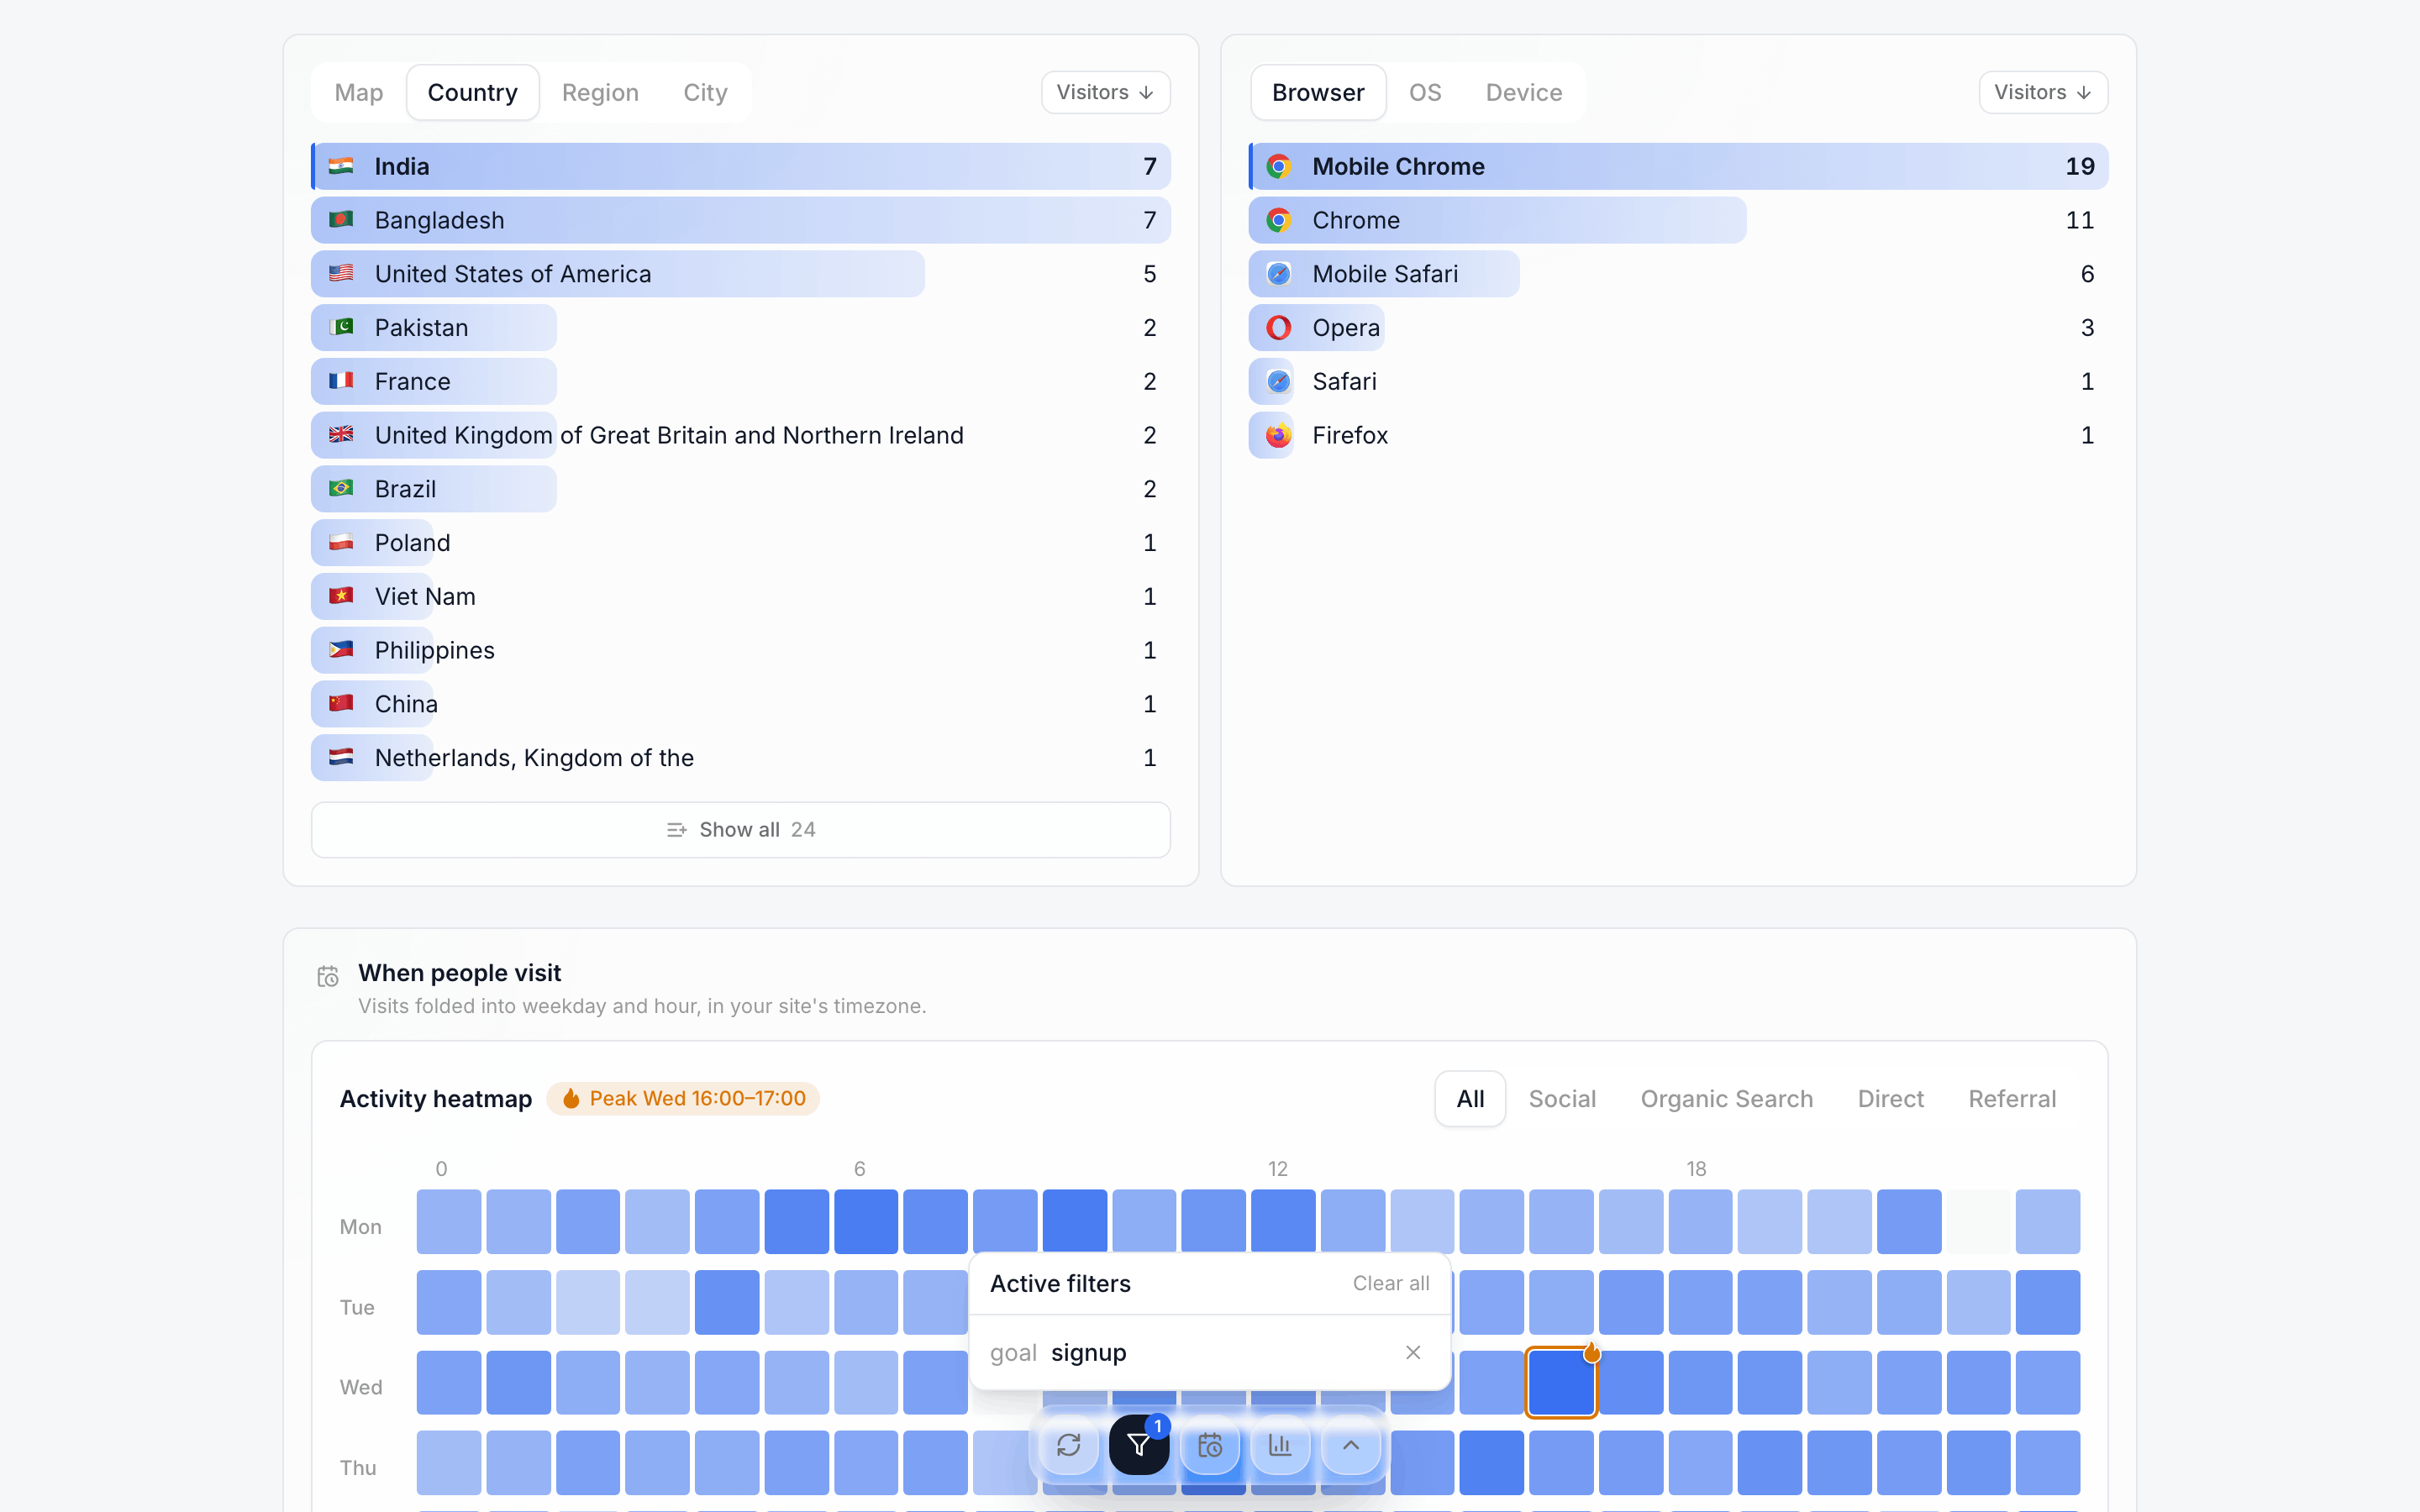Click the Firefox browser icon
Screen dimensions: 2420x1512
point(1278,435)
